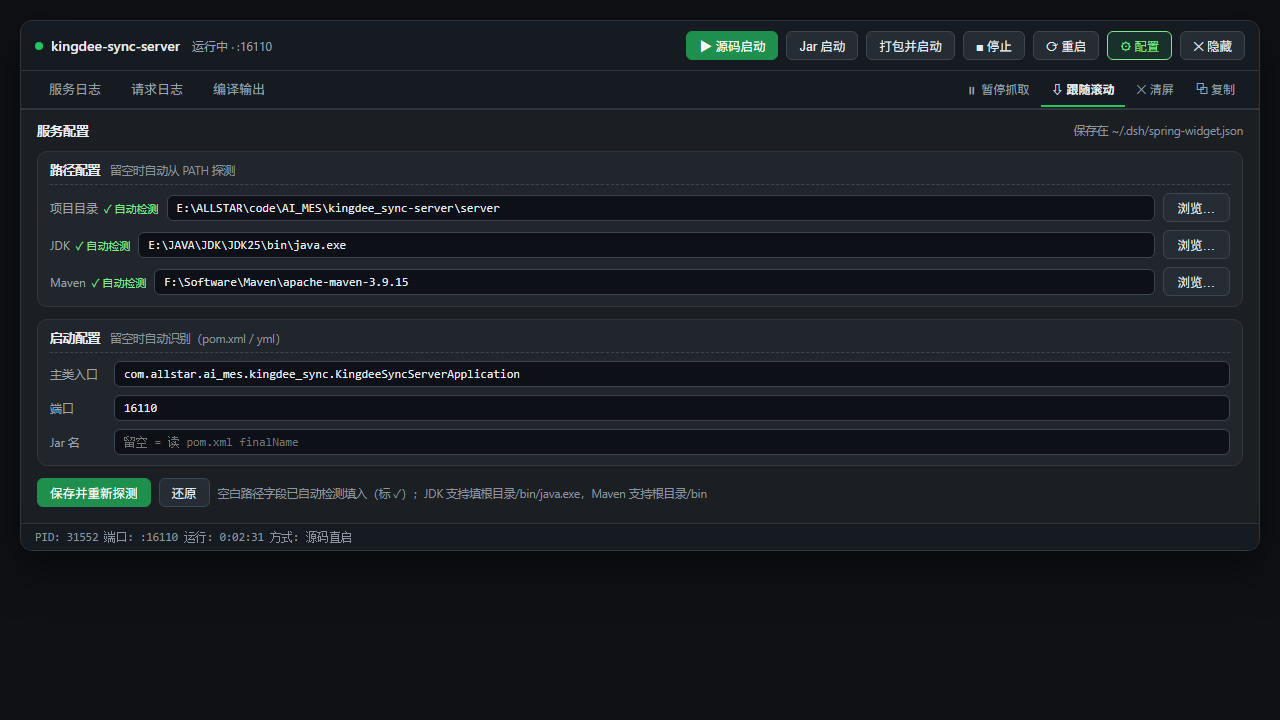Click the Jar 启动 button
The height and width of the screenshot is (720, 1280).
[822, 46]
